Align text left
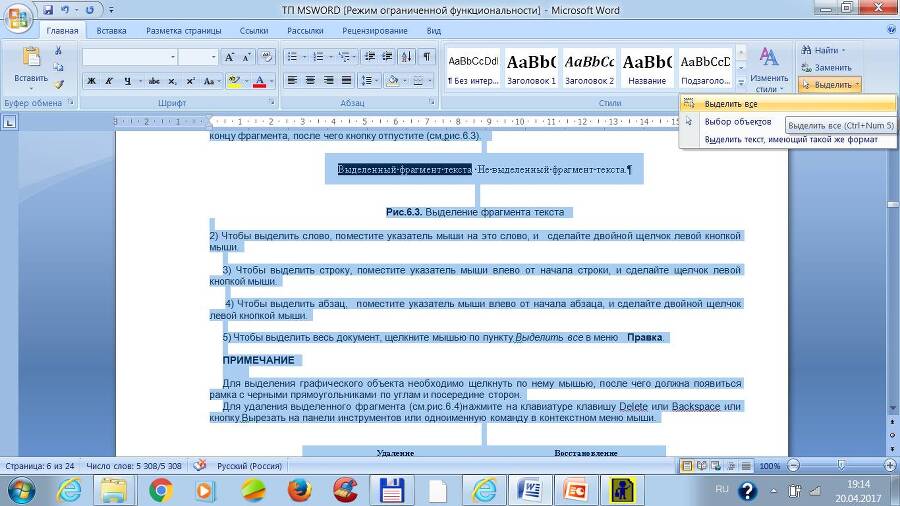This screenshot has width=900, height=506. (293, 81)
